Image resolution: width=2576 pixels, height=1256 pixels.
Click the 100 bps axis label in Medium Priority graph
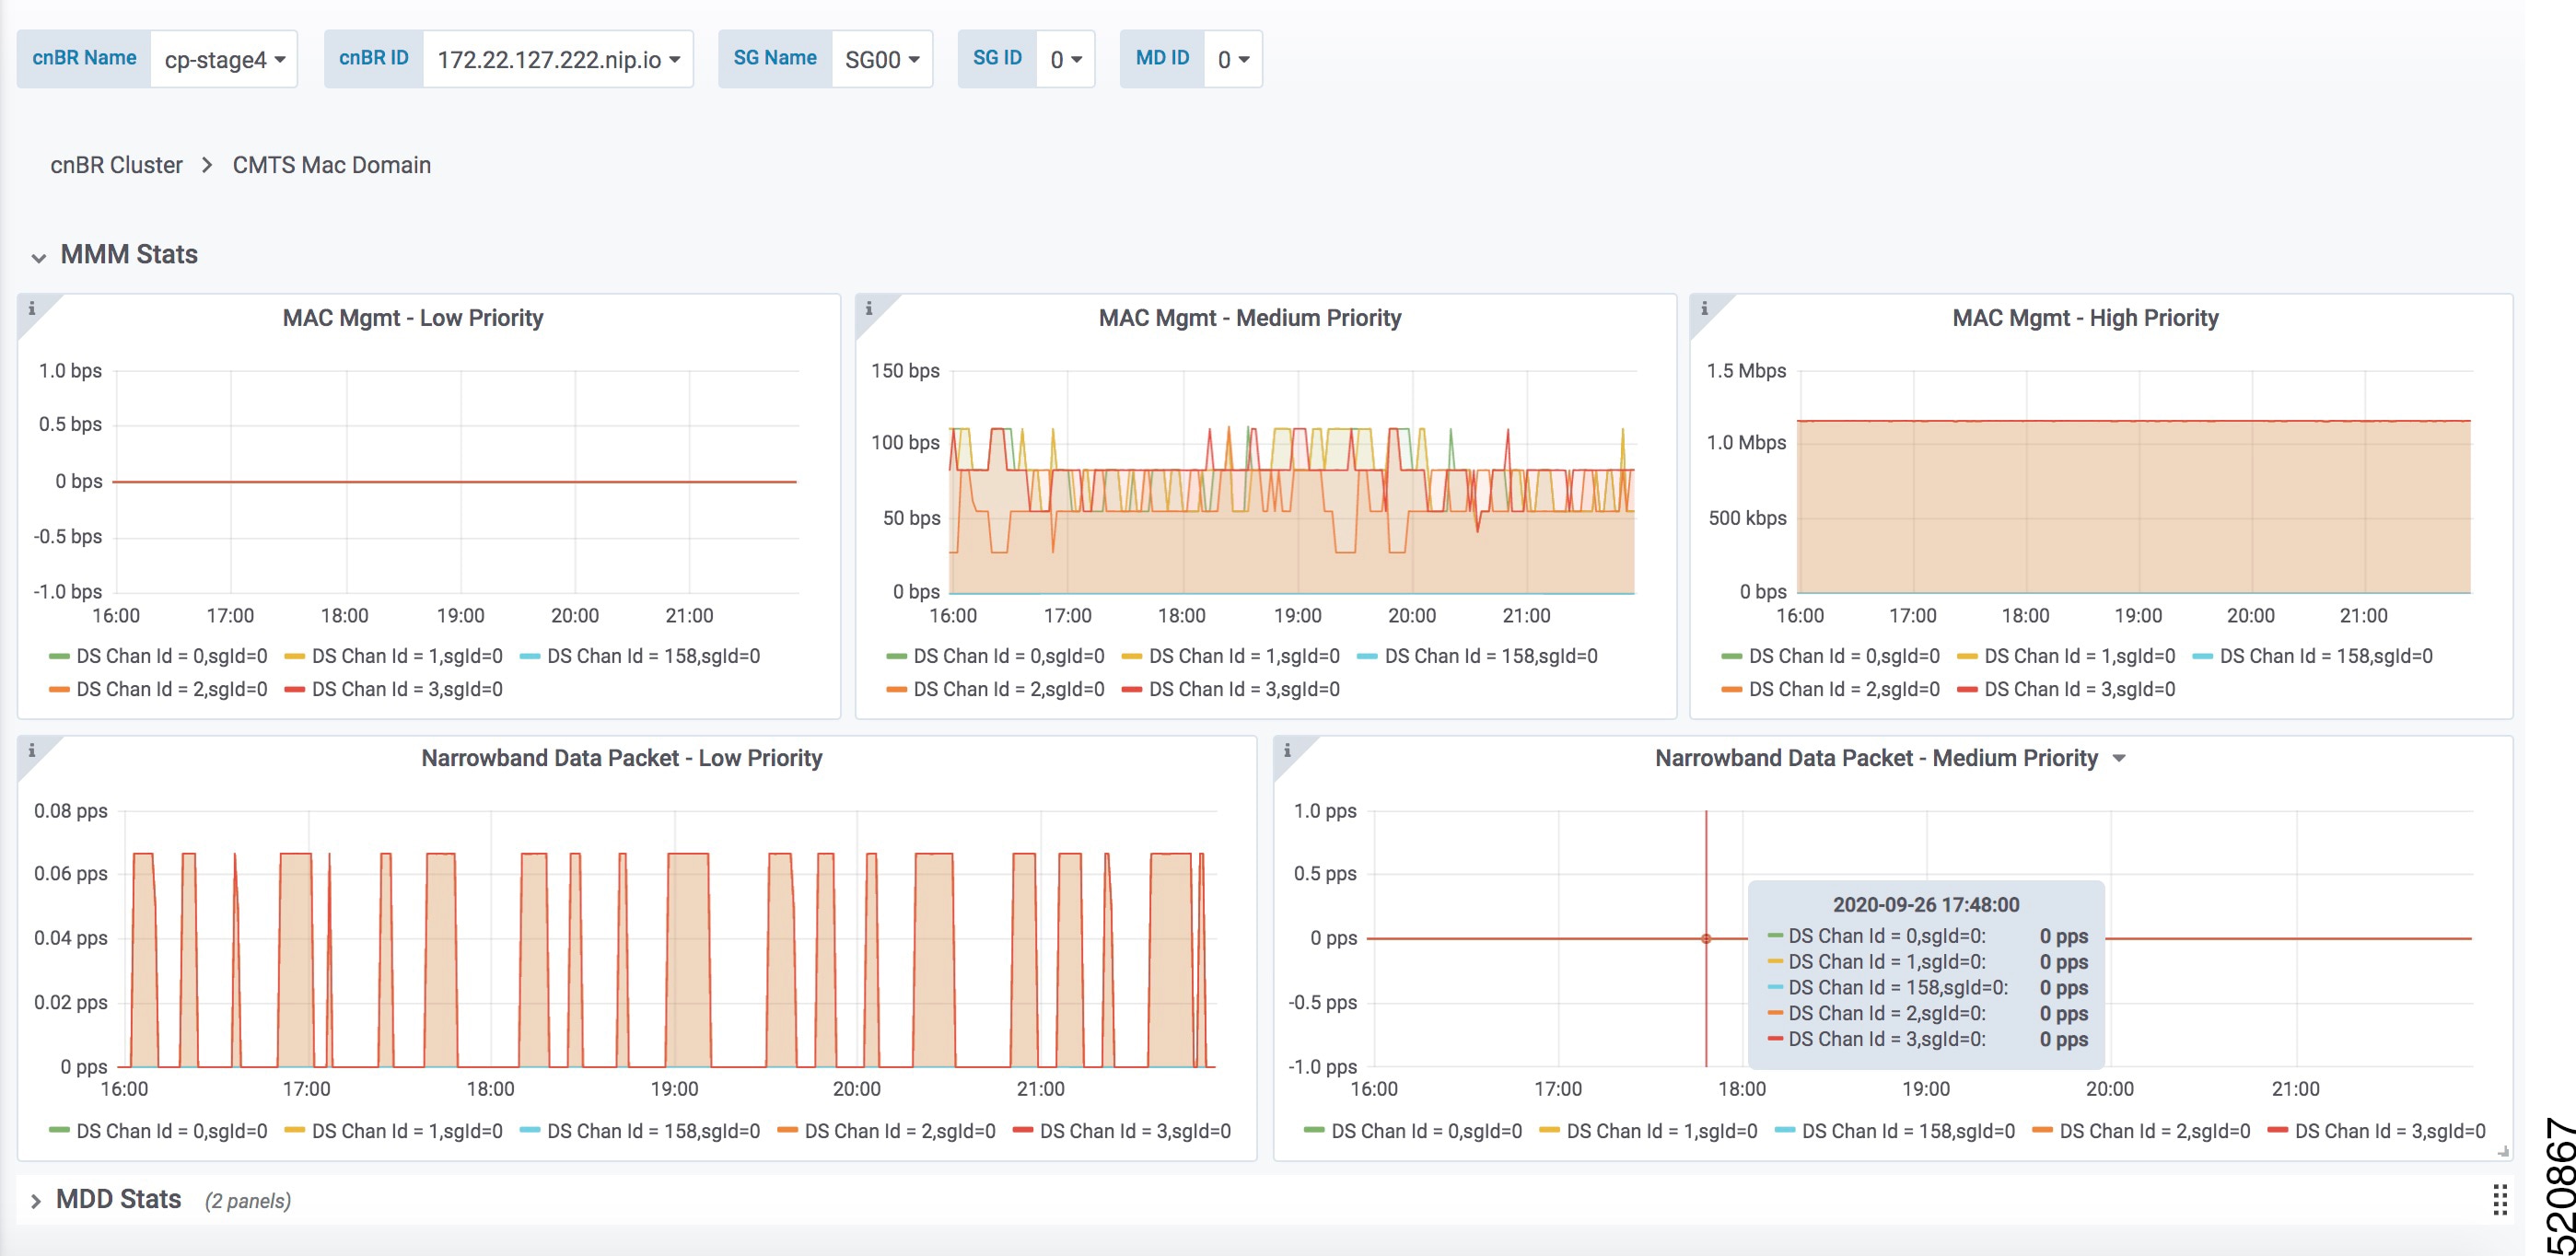(905, 443)
